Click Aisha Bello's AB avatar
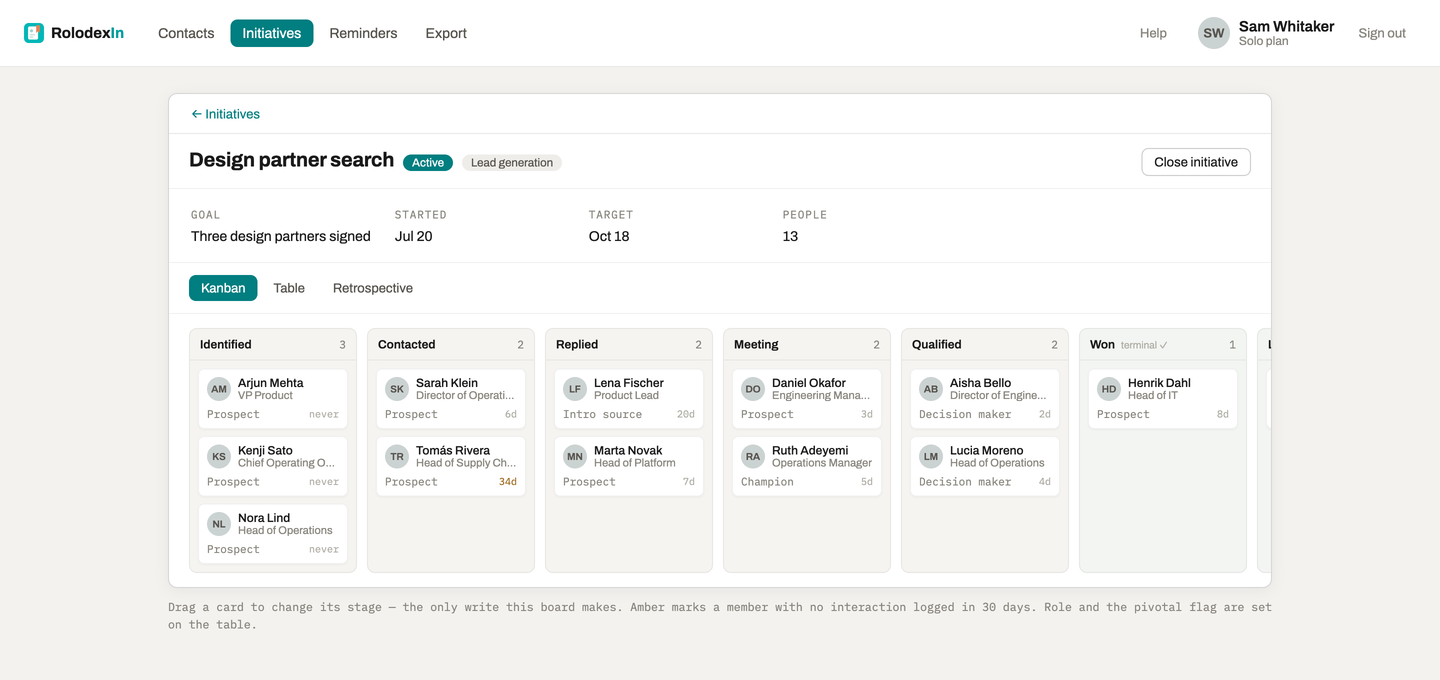 [x=931, y=389]
